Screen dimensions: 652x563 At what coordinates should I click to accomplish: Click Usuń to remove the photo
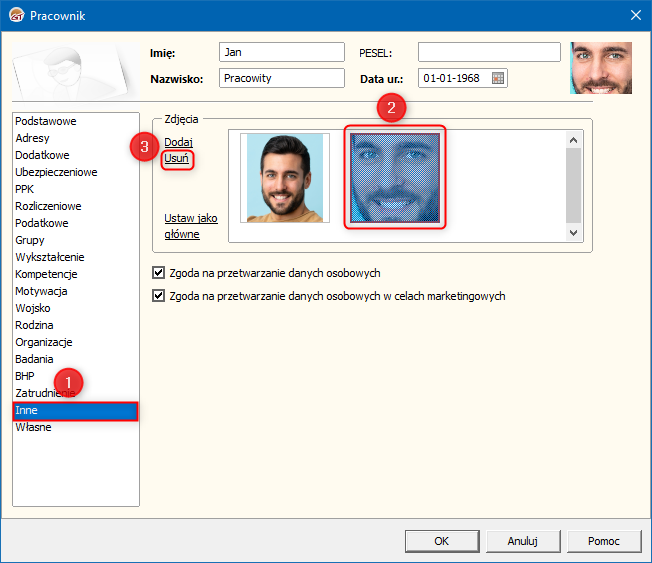tap(176, 158)
